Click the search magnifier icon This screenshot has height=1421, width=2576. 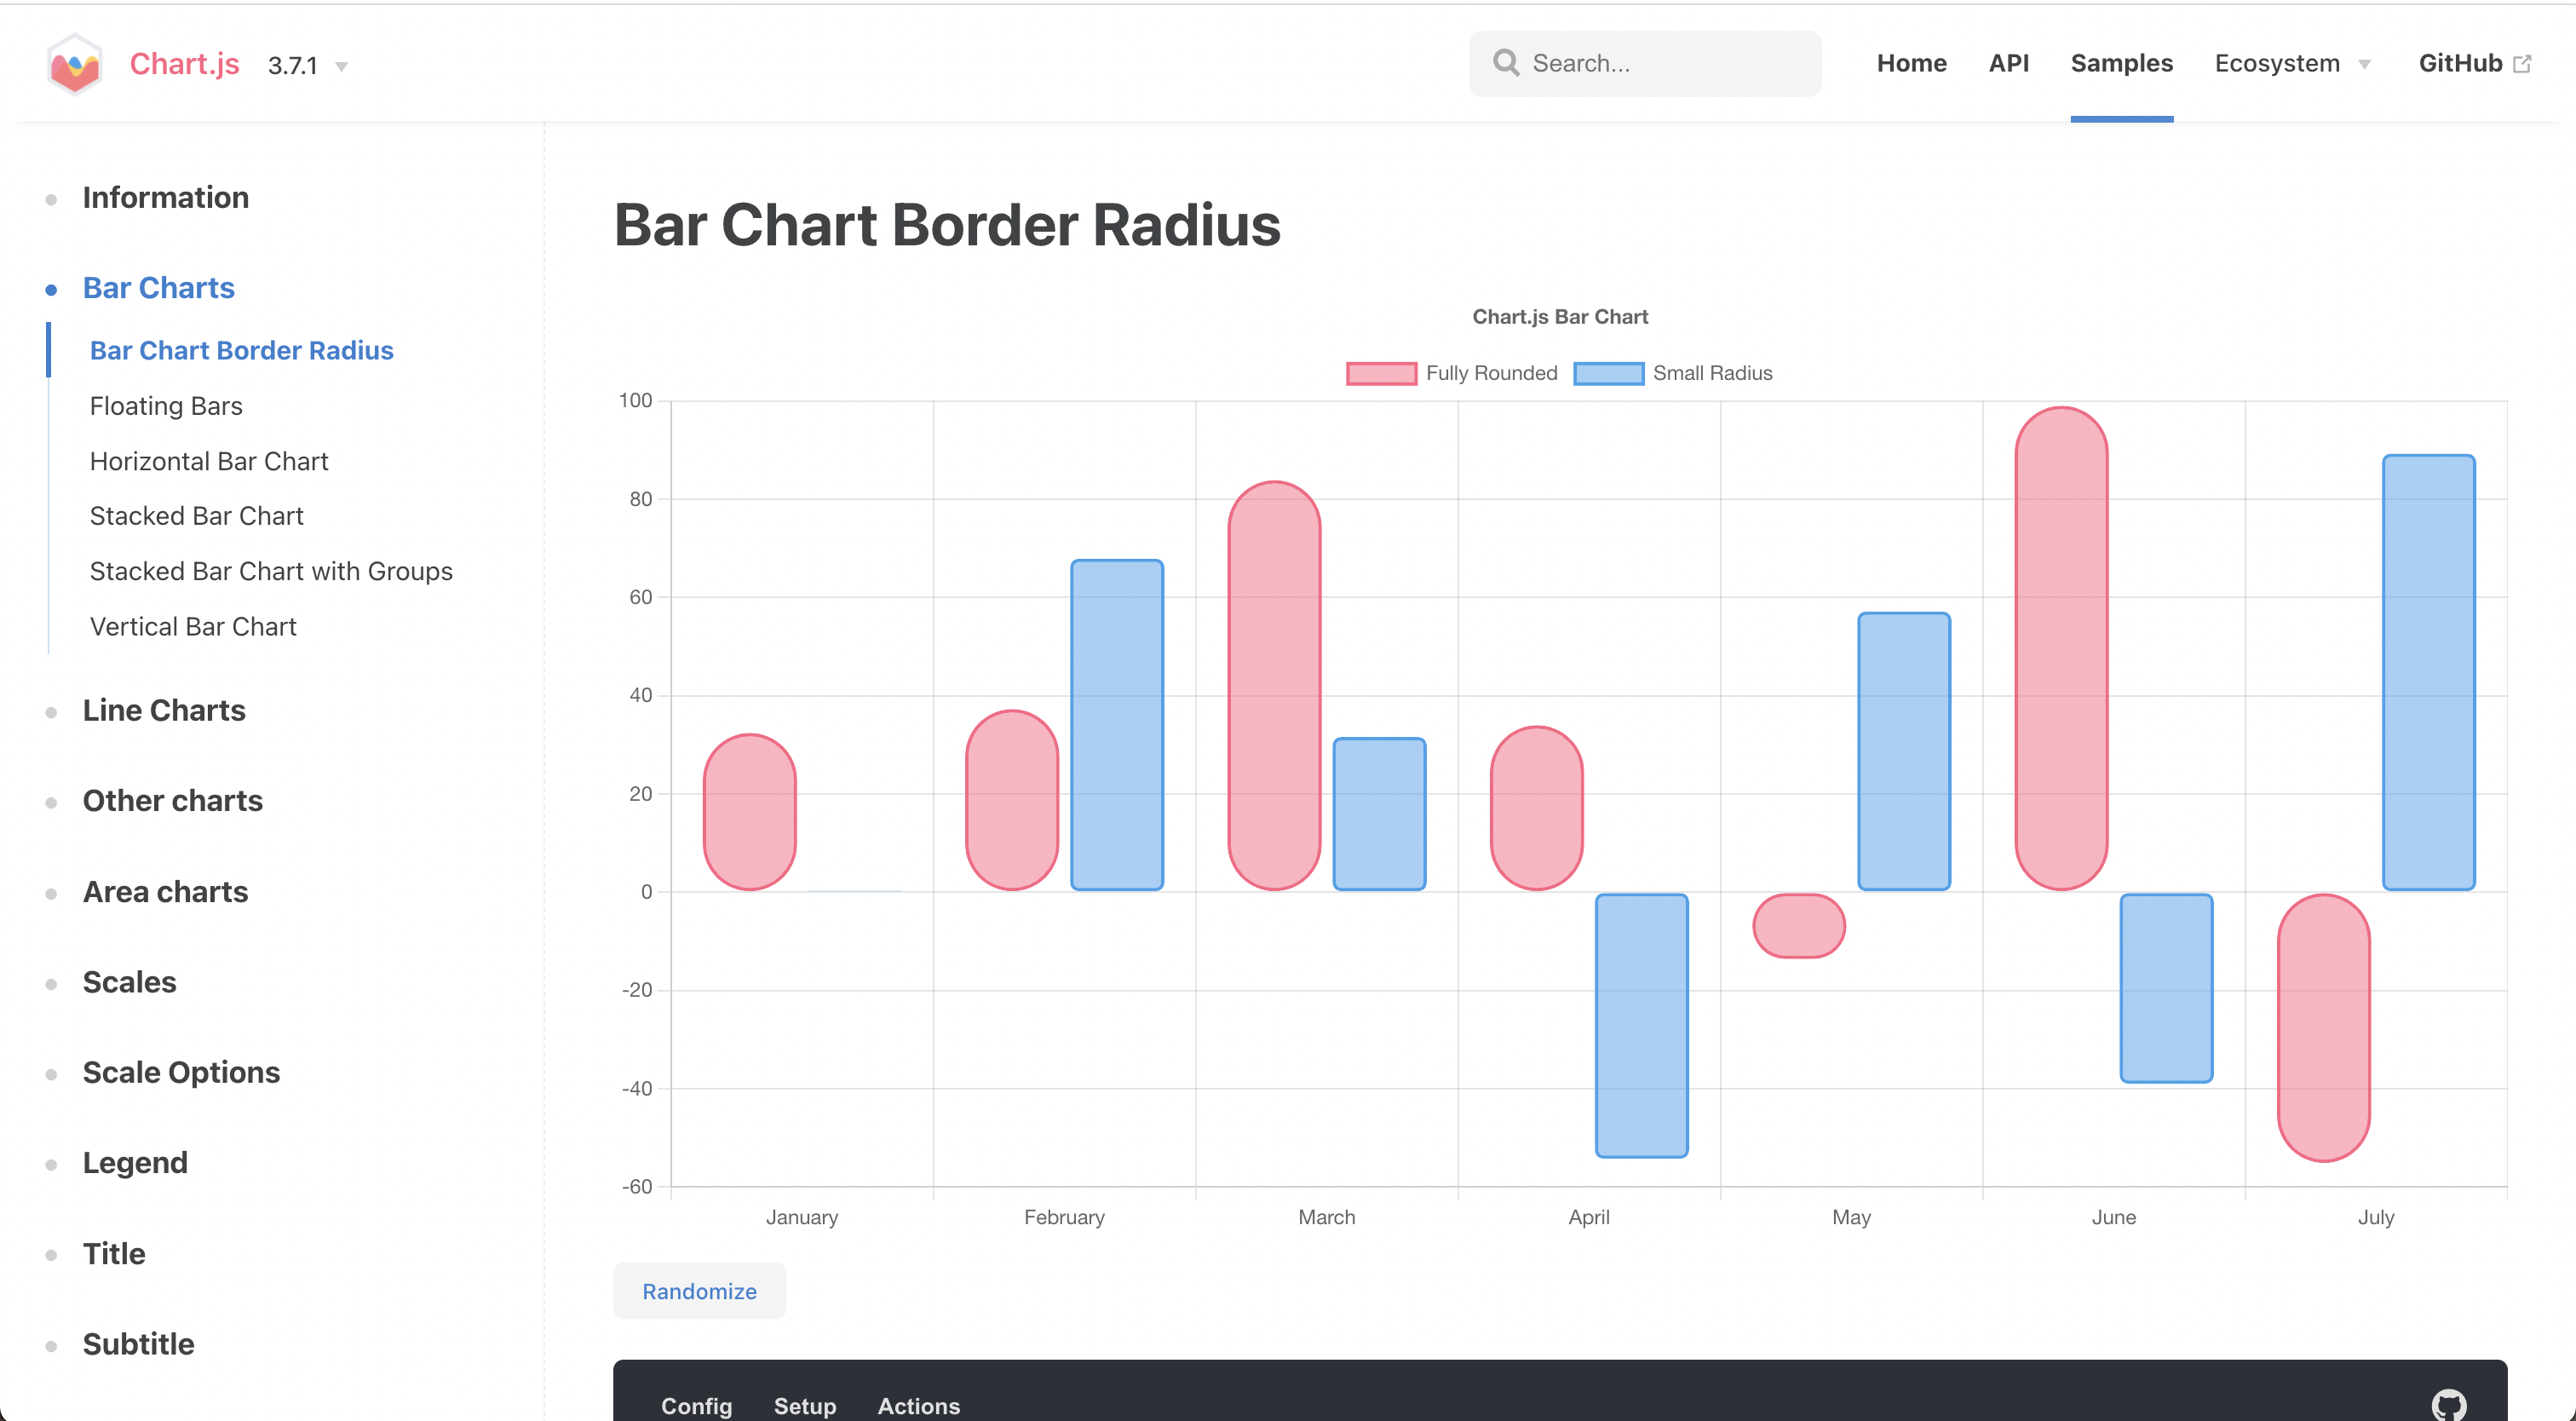(1505, 63)
